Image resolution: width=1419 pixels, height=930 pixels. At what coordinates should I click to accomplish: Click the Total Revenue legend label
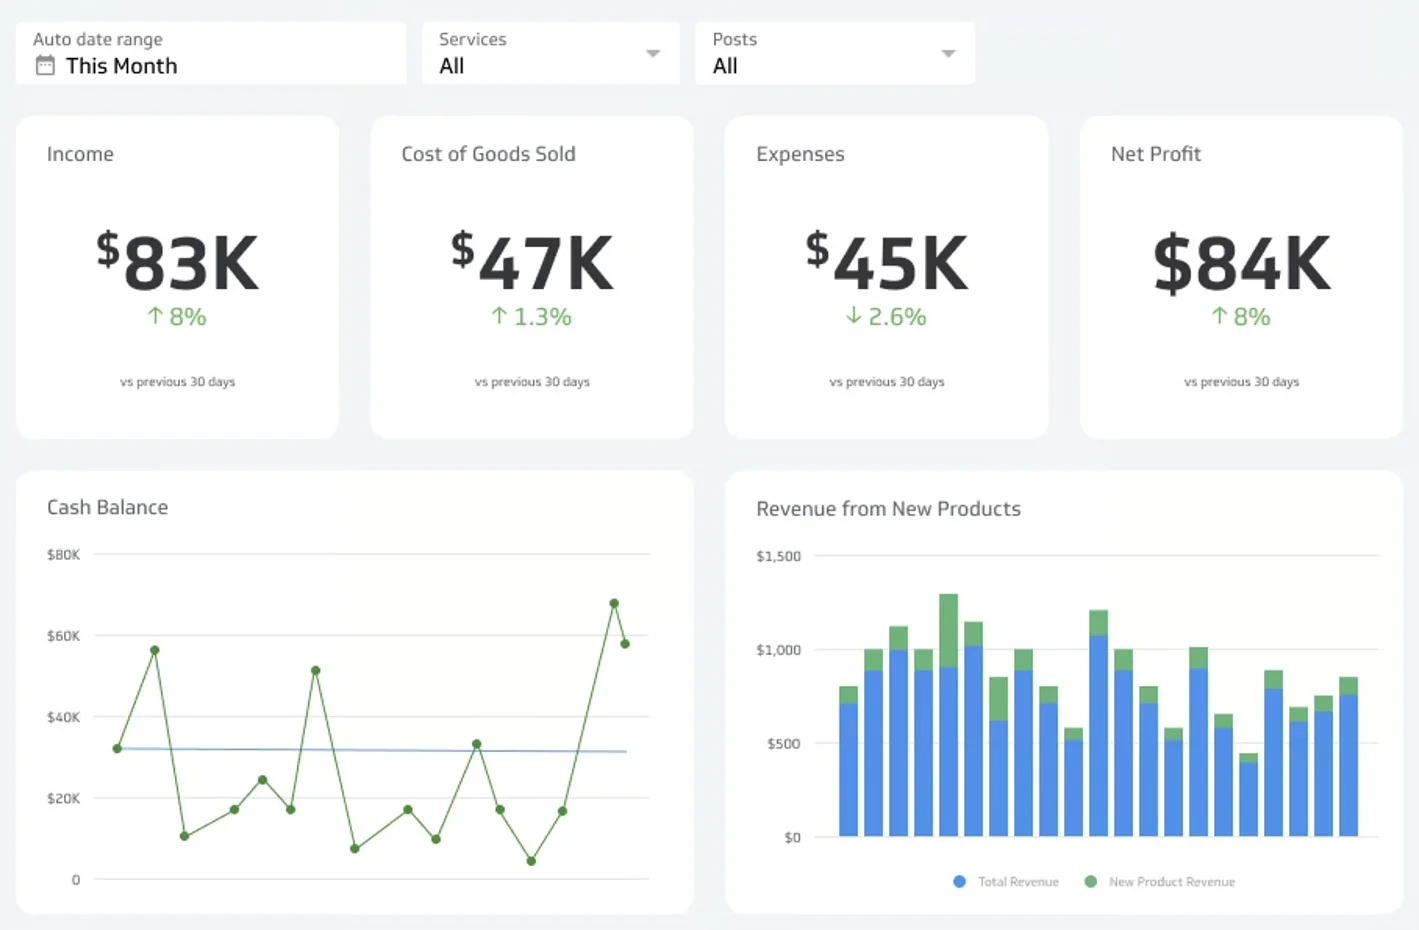coord(1018,882)
